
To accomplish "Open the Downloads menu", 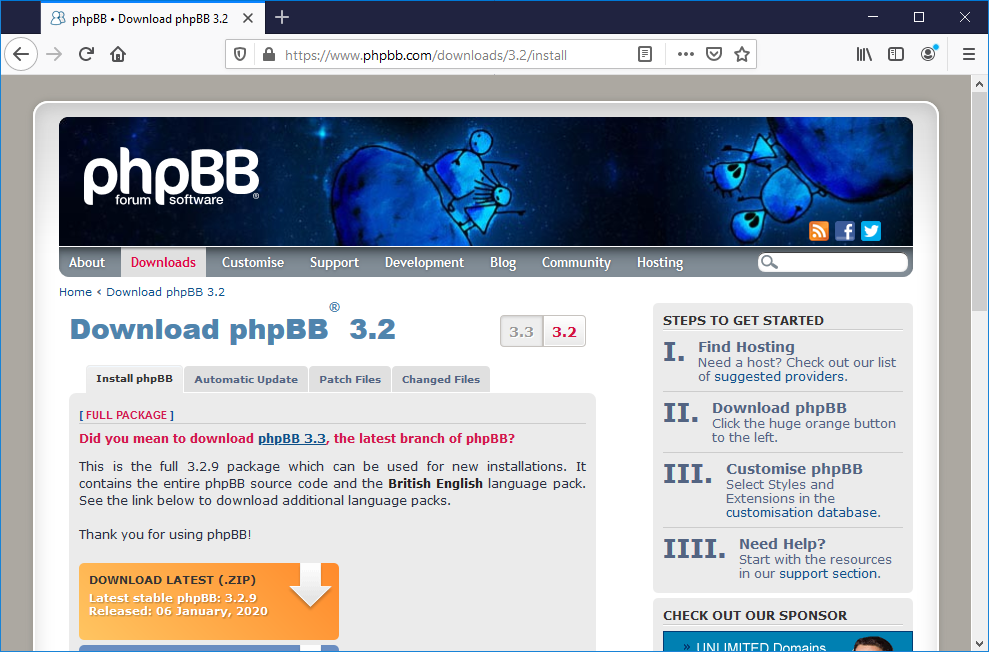I will tap(163, 262).
